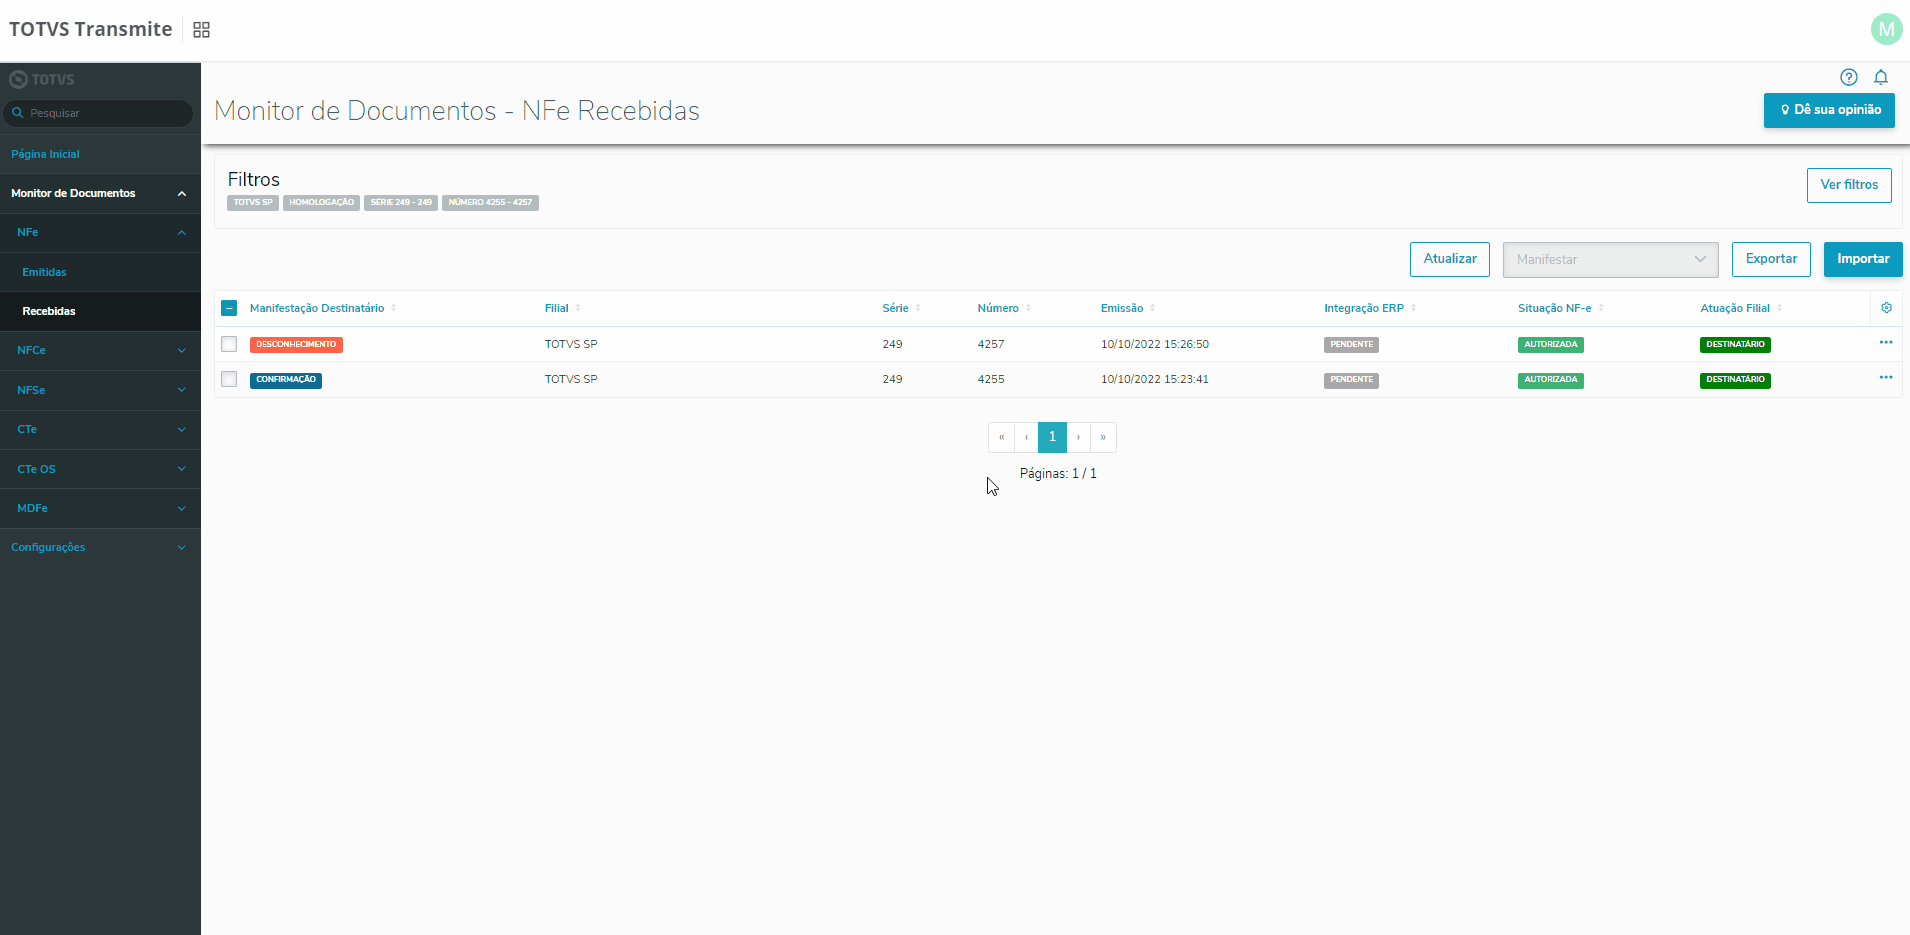Expand the CTe submenu
Image resolution: width=1910 pixels, height=935 pixels.
click(100, 429)
